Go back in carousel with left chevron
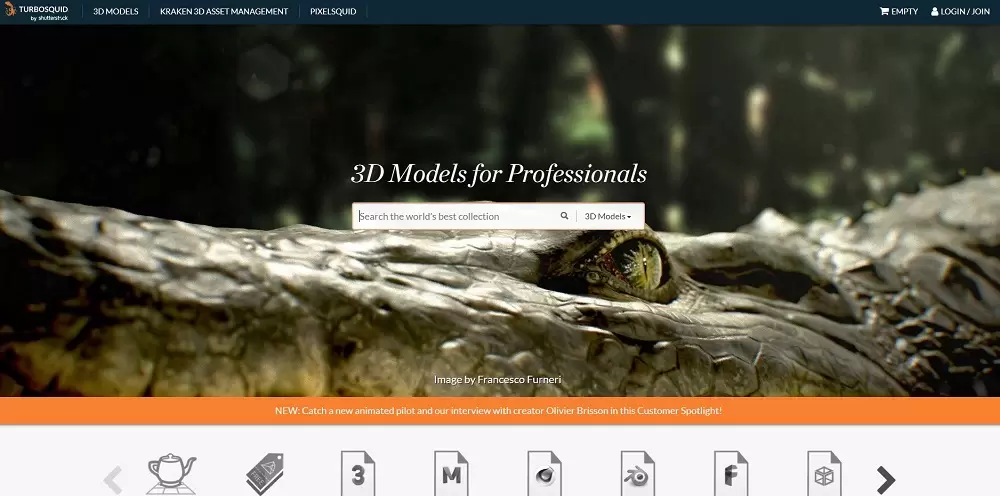 [113, 480]
